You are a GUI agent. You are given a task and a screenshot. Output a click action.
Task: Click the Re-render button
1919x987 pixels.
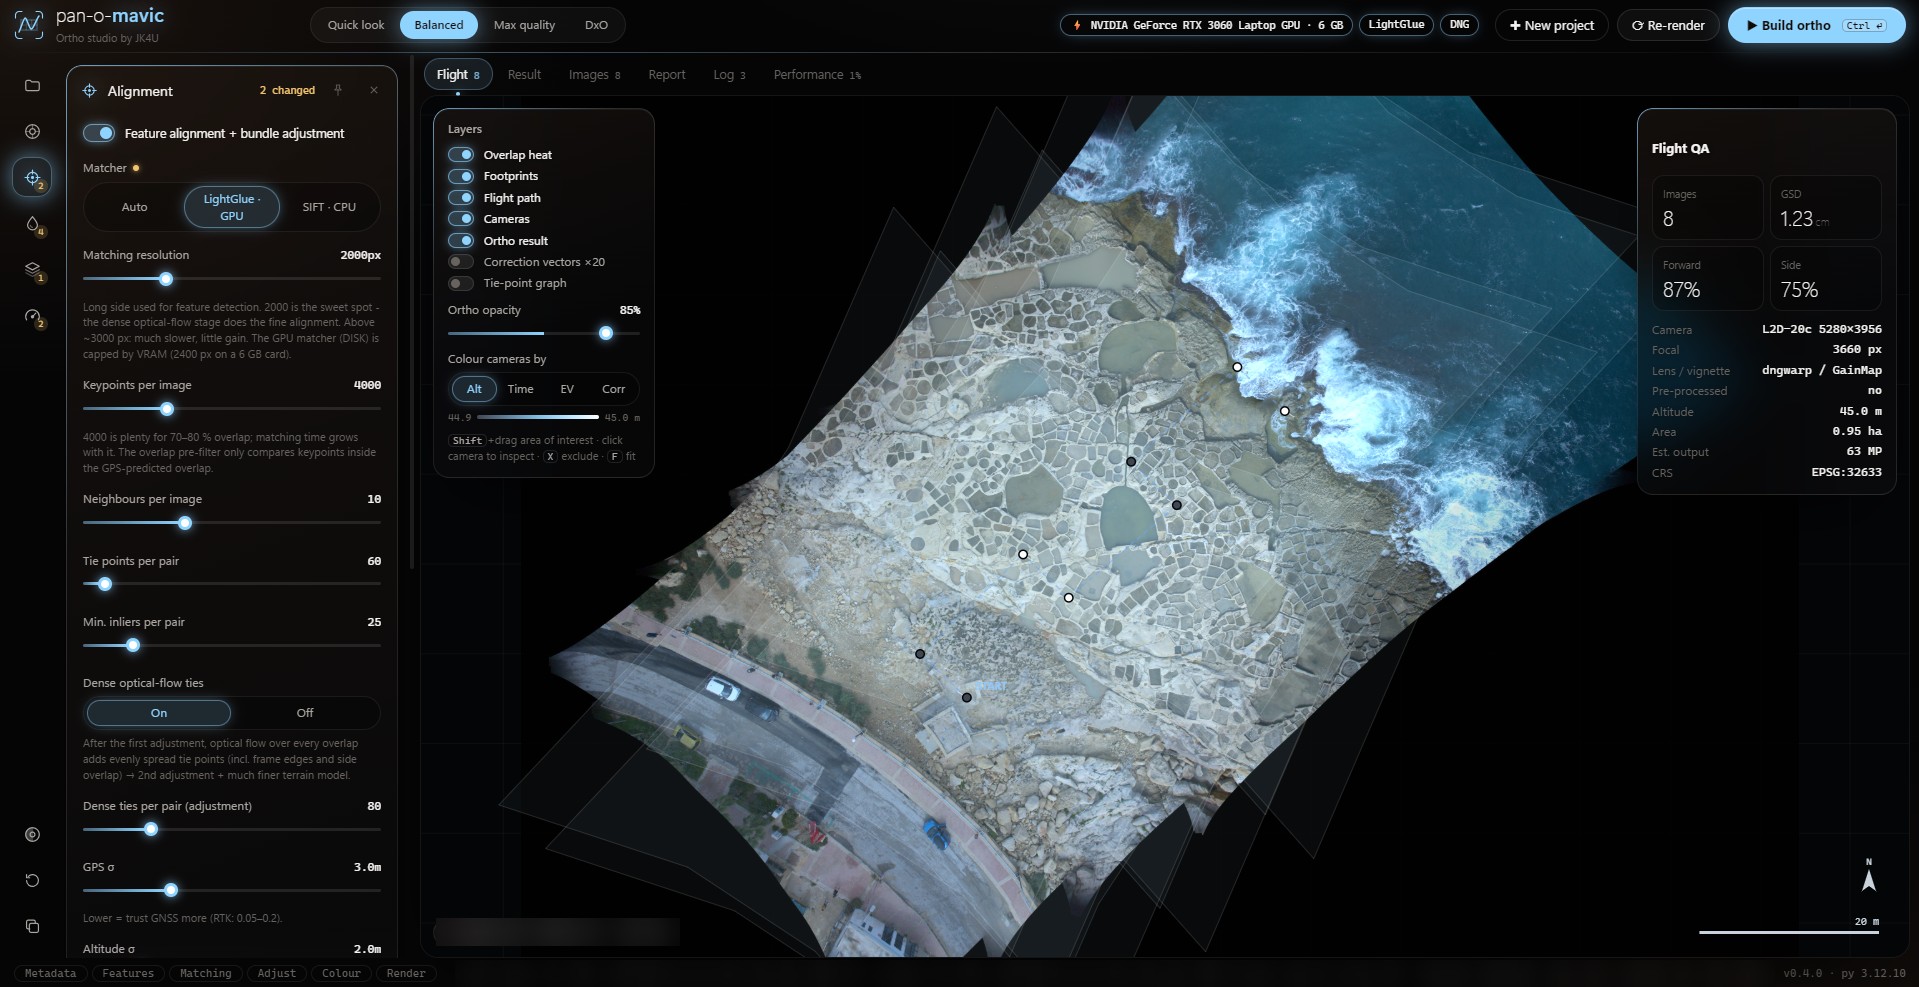1668,25
